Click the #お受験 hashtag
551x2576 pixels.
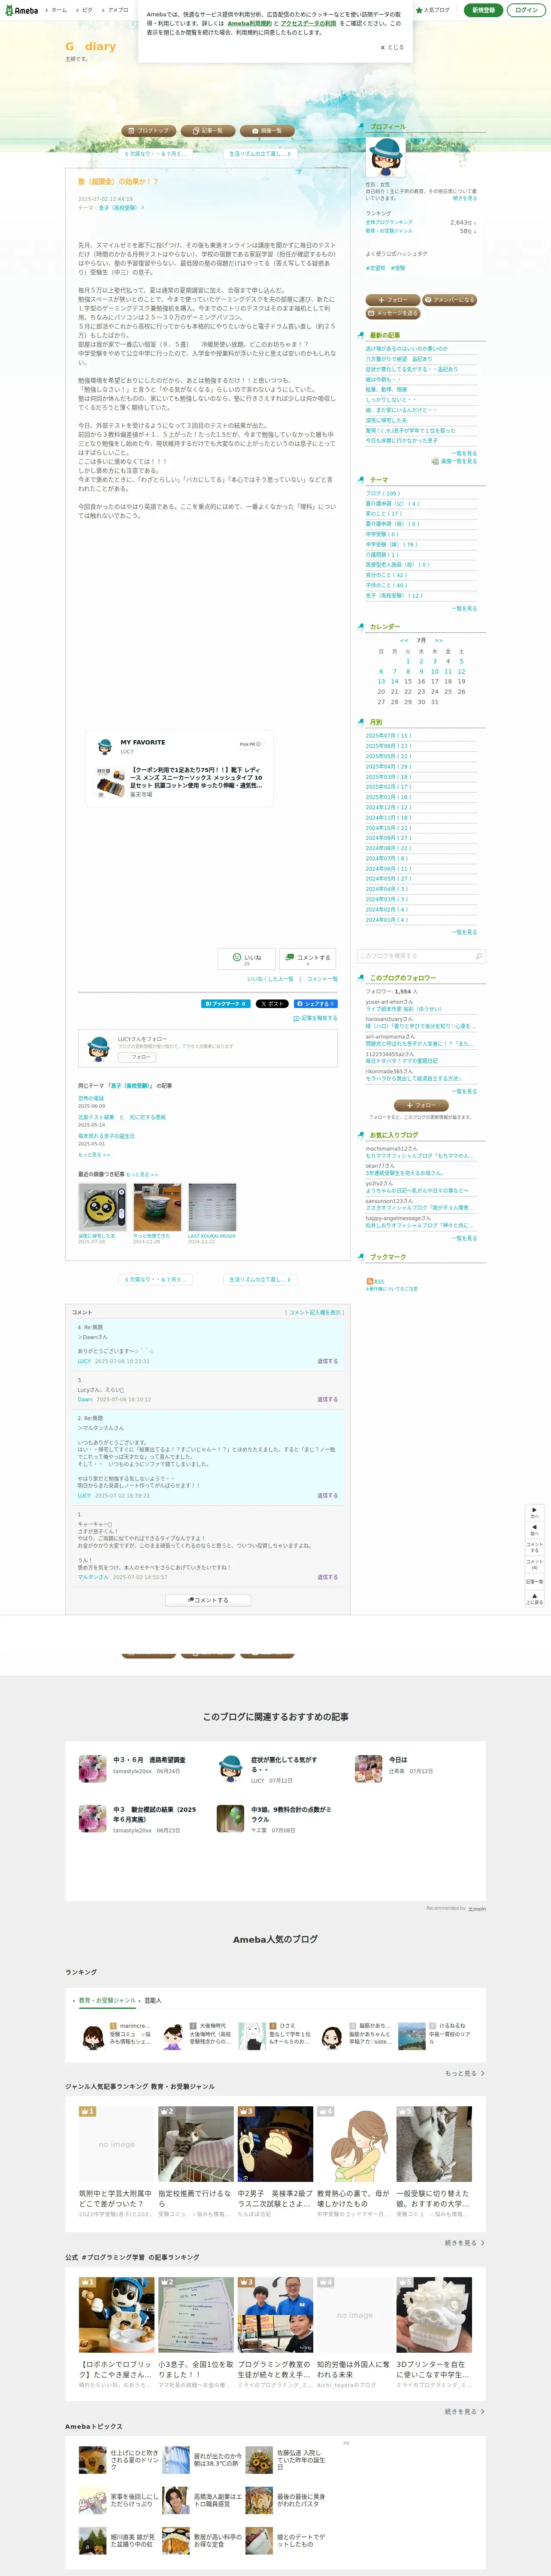[x=398, y=268]
